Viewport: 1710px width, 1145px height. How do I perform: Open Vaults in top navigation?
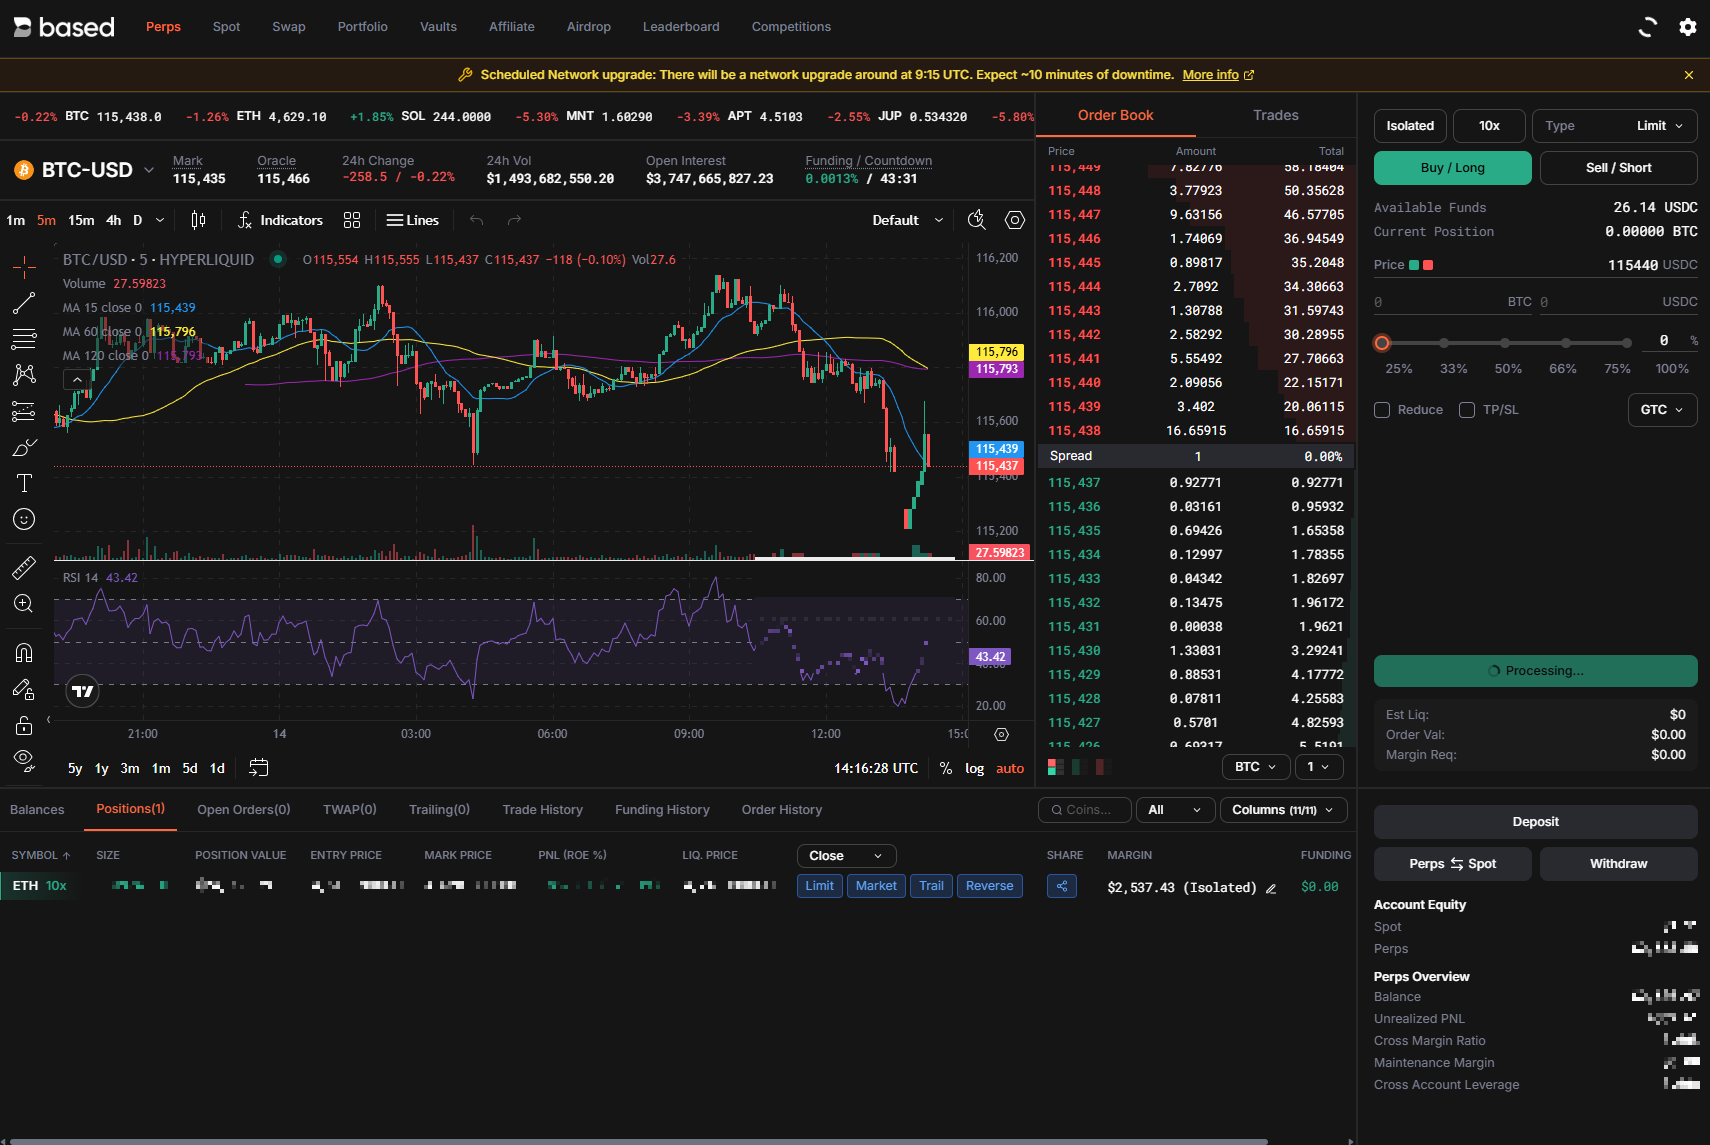[x=438, y=27]
